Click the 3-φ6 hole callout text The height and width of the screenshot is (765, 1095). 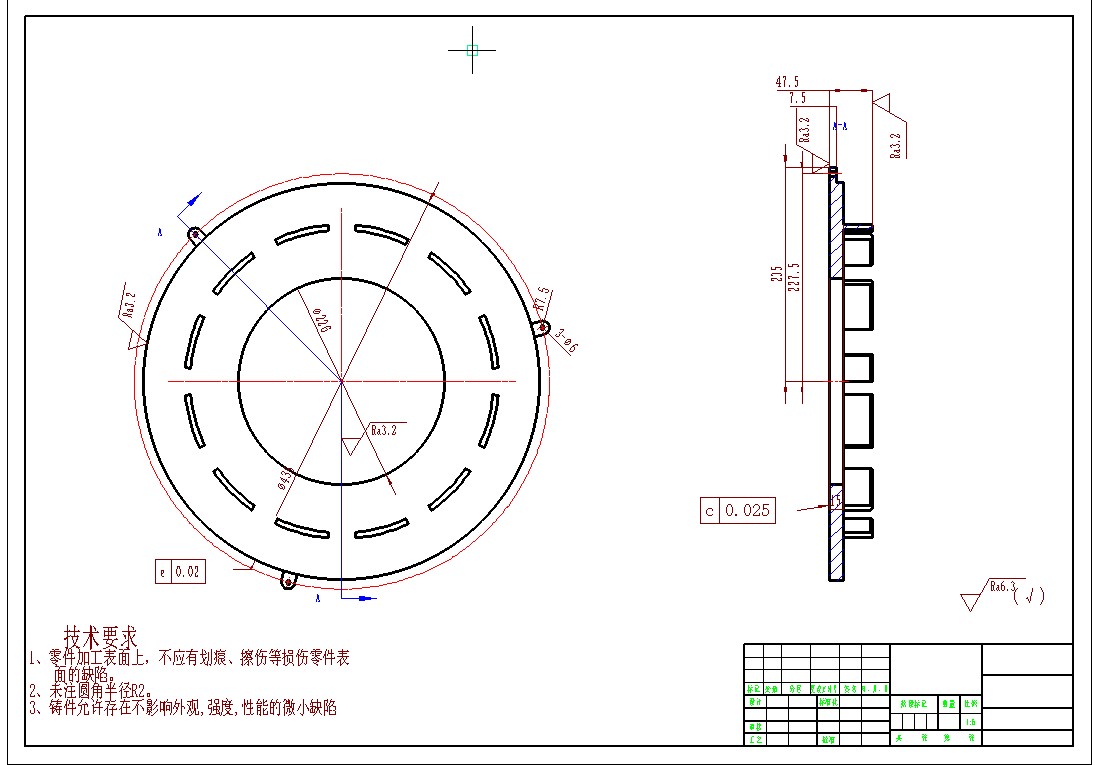tap(568, 341)
